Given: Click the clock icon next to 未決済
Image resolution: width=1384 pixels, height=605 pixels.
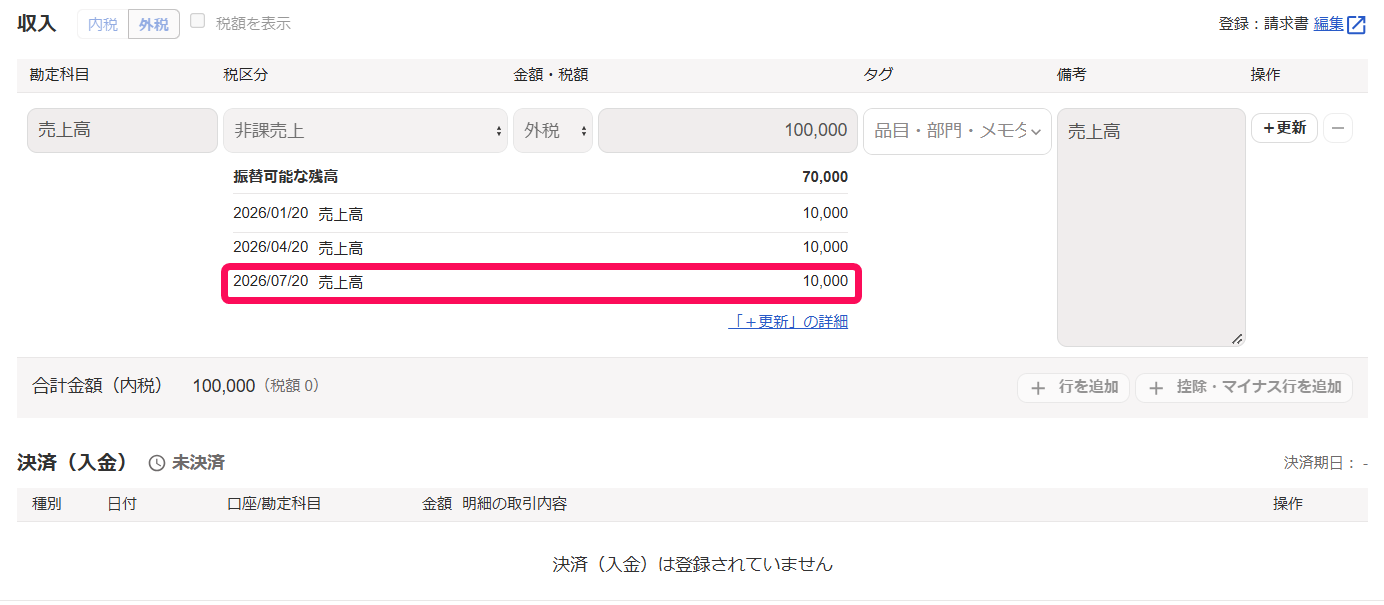Looking at the screenshot, I should pyautogui.click(x=157, y=463).
